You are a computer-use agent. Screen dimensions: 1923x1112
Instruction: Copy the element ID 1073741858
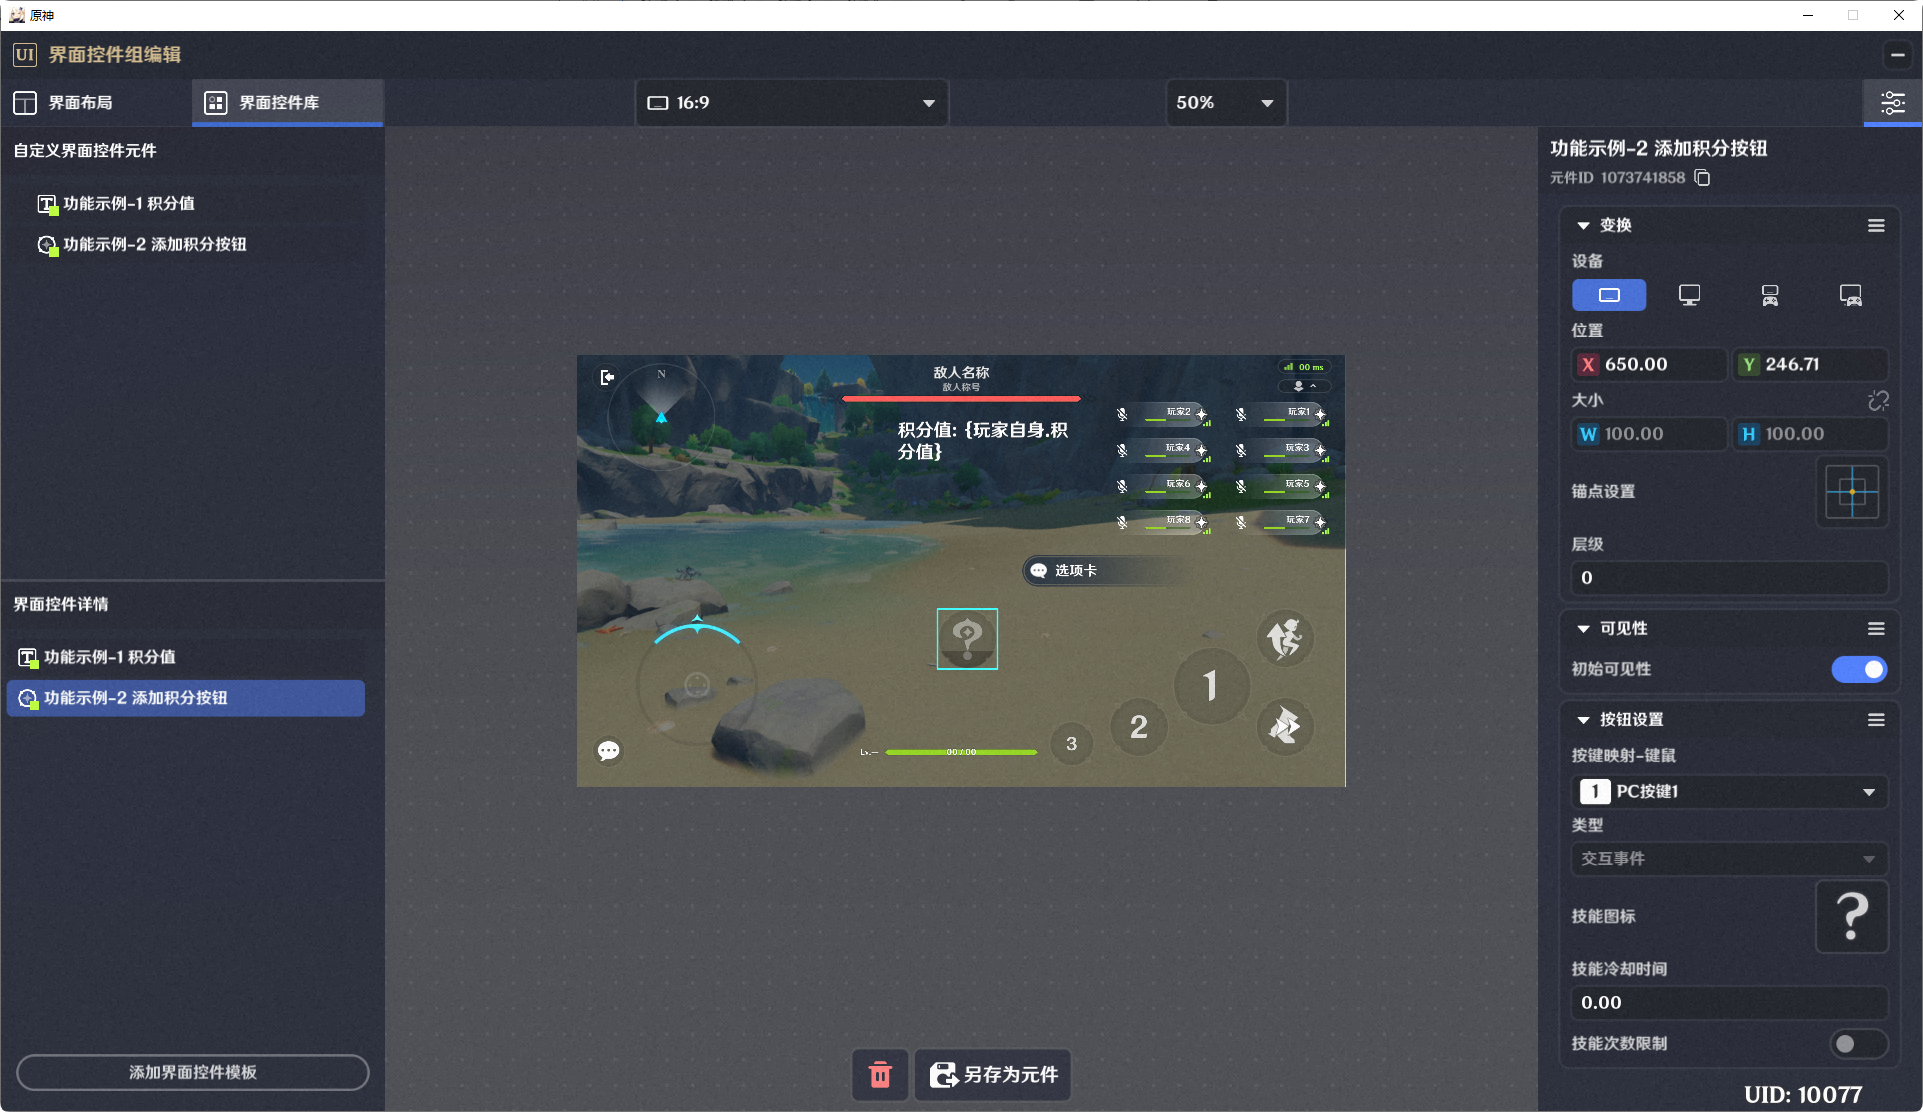pos(1702,178)
